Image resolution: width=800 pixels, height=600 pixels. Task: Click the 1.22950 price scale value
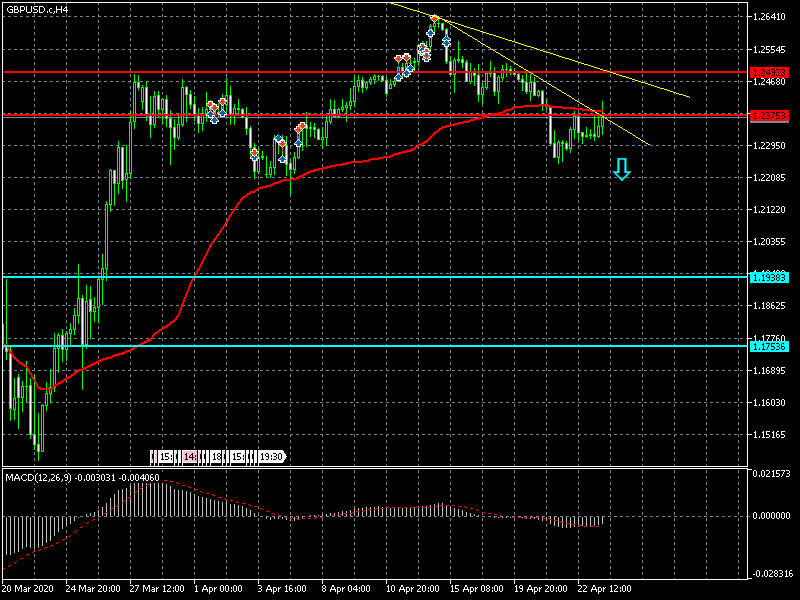click(x=769, y=146)
